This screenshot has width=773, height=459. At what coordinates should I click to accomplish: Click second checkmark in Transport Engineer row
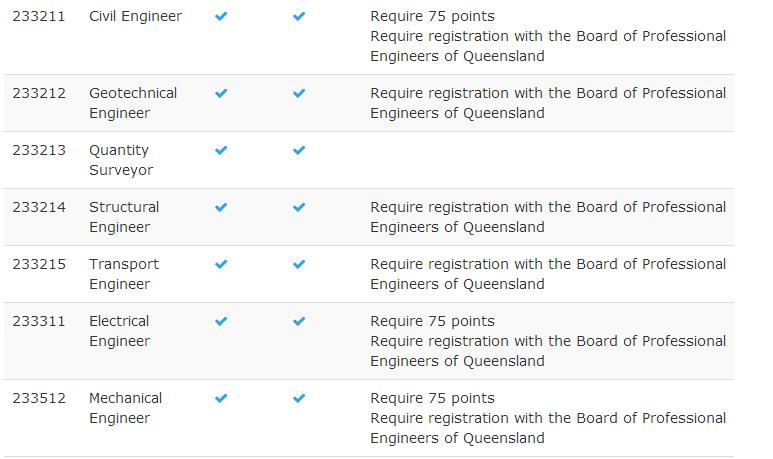point(299,265)
